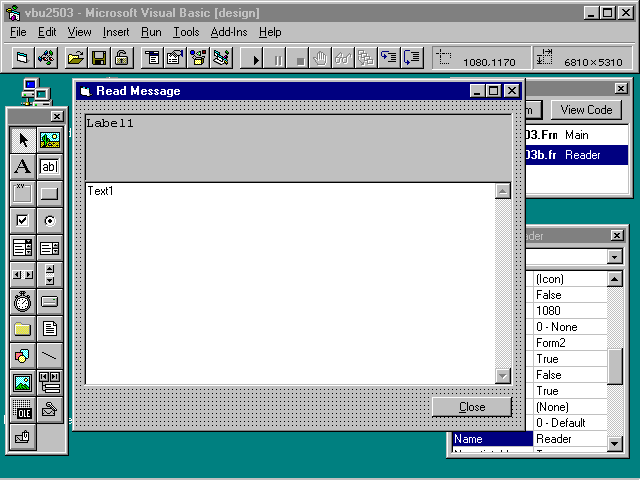
Task: Select the OLE container tool
Action: click(22, 409)
